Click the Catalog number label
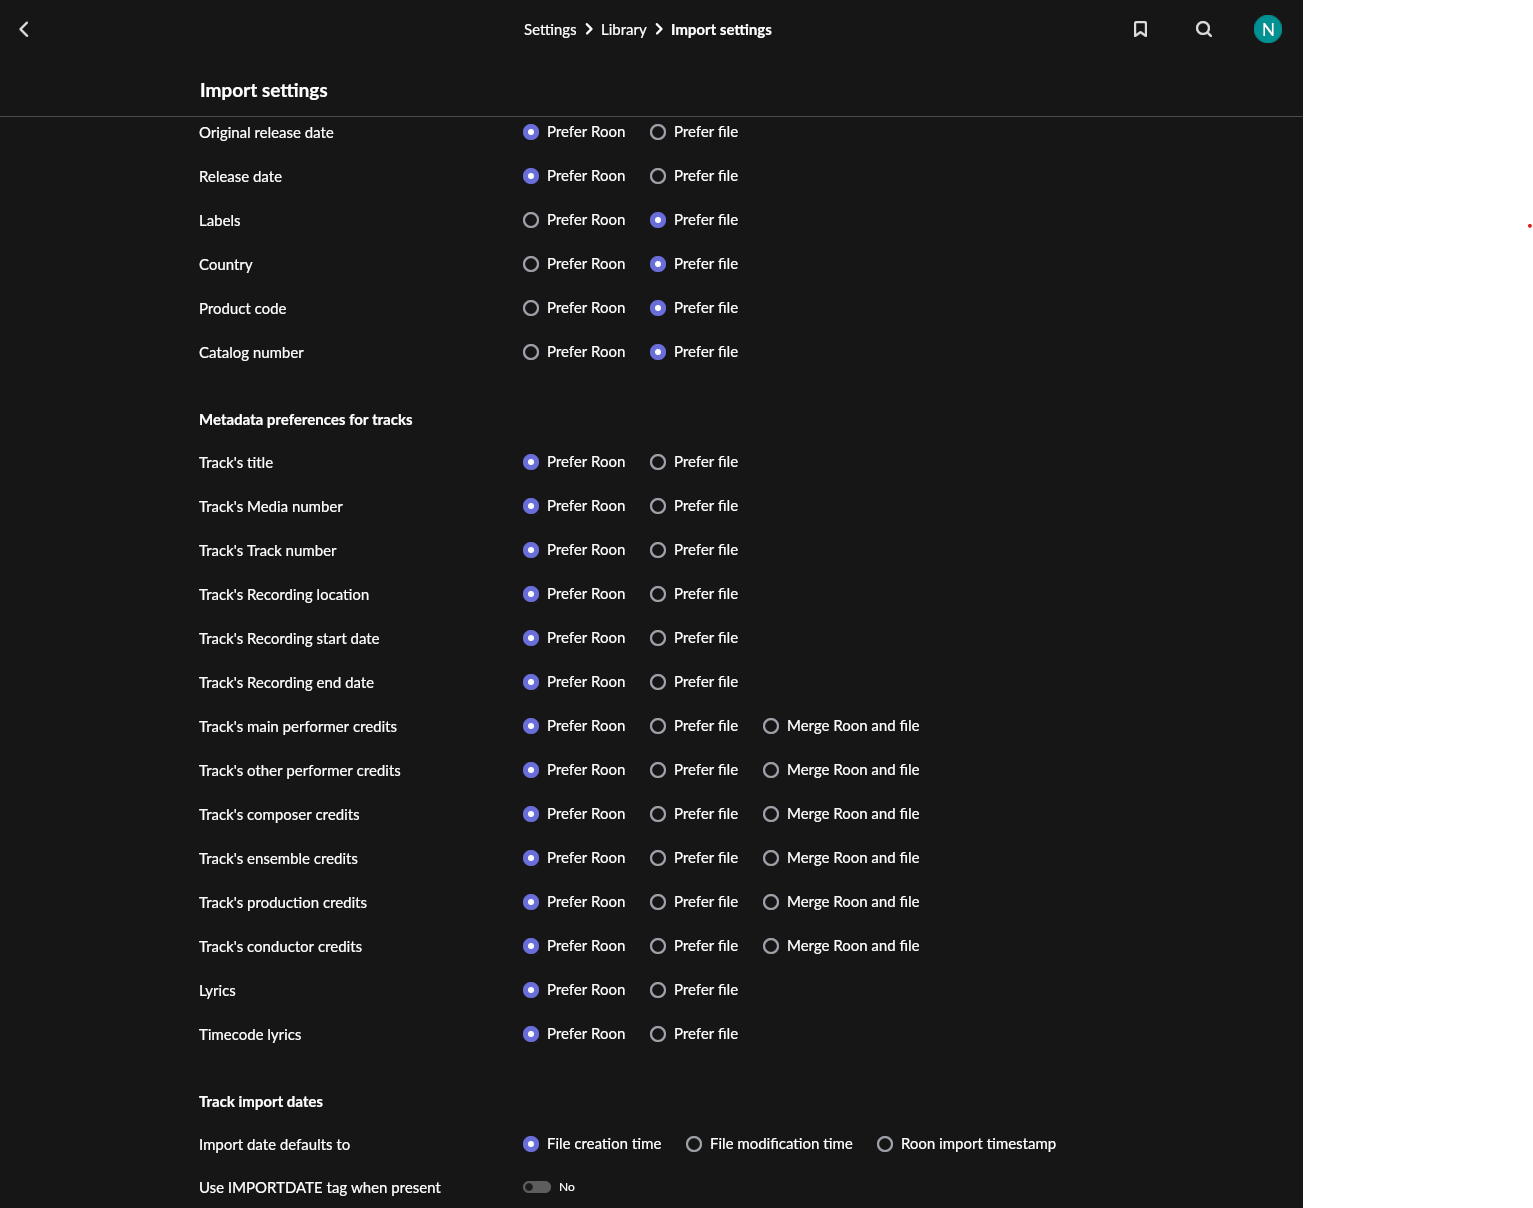This screenshot has height=1208, width=1533. tap(251, 353)
